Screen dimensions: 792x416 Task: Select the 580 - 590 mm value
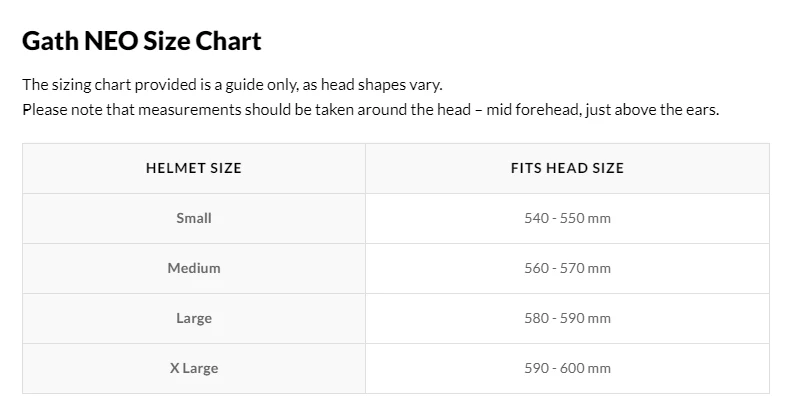pos(567,318)
